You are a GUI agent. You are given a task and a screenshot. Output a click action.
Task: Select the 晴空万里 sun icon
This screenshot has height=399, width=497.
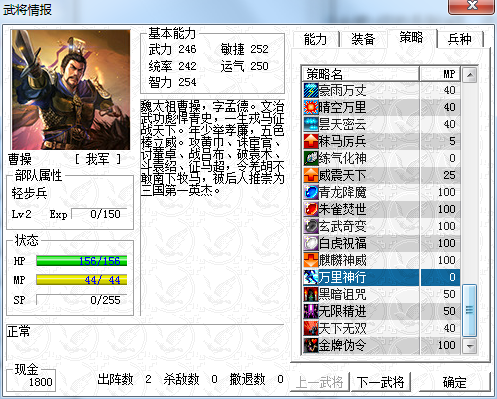311,107
